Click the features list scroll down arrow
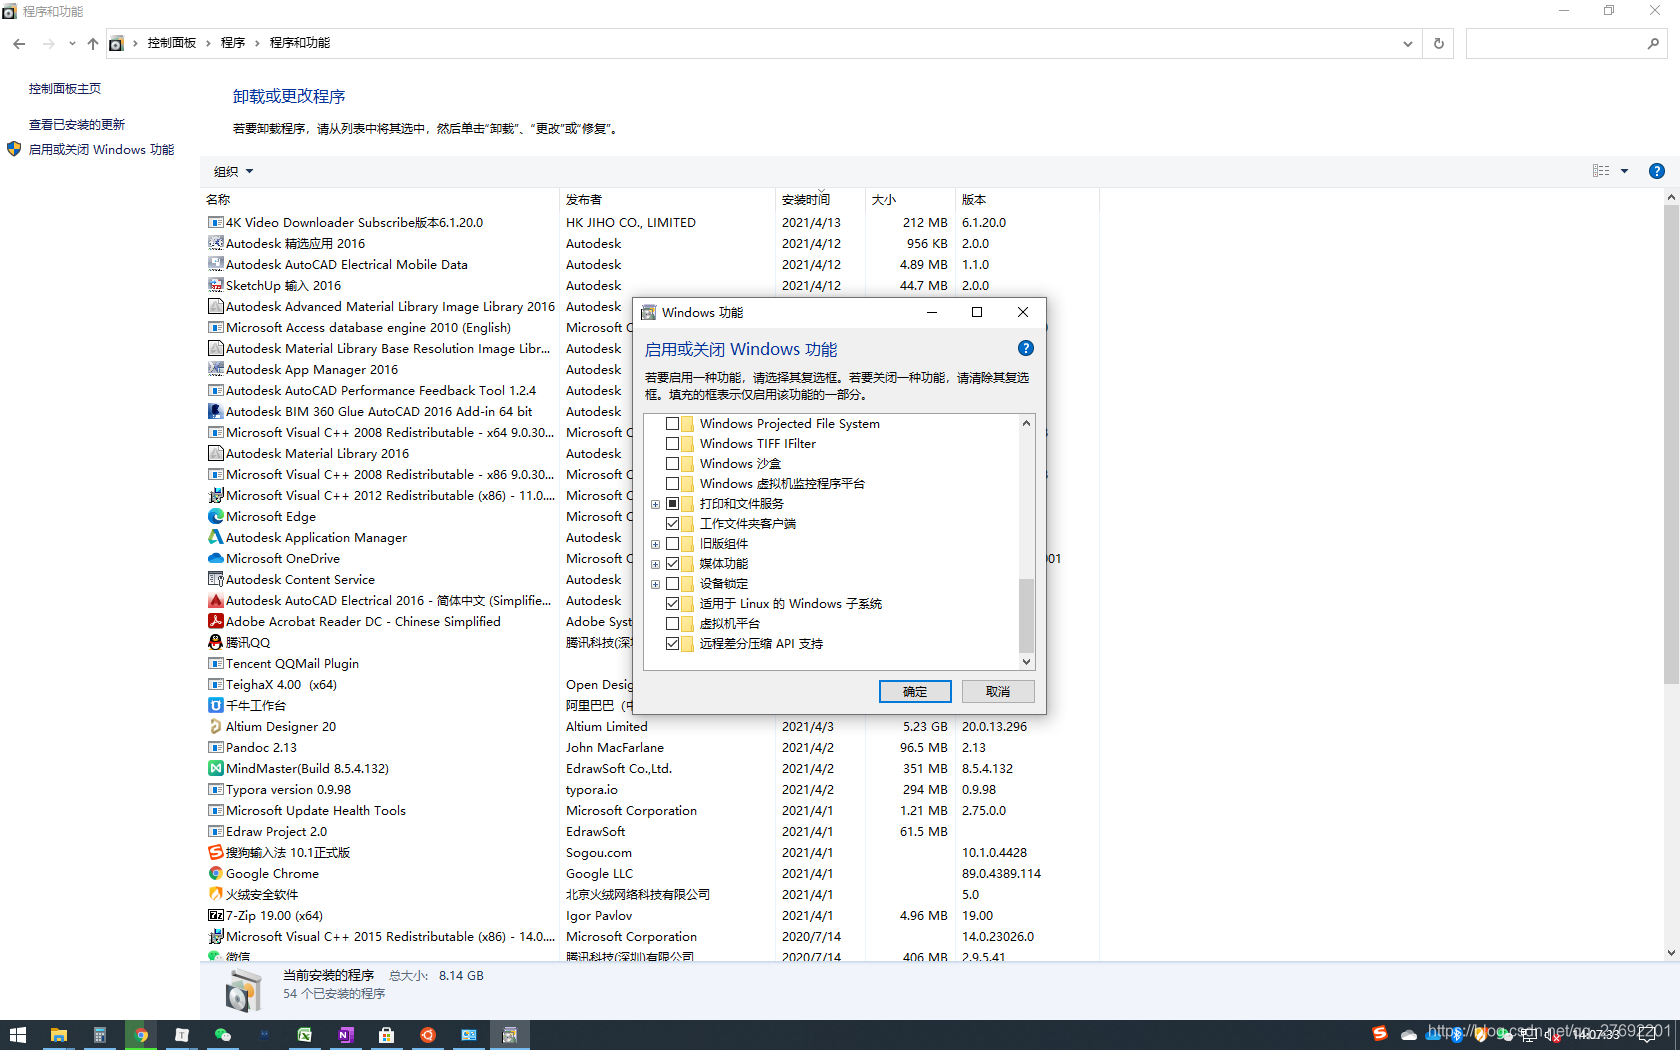1680x1050 pixels. 1025,661
